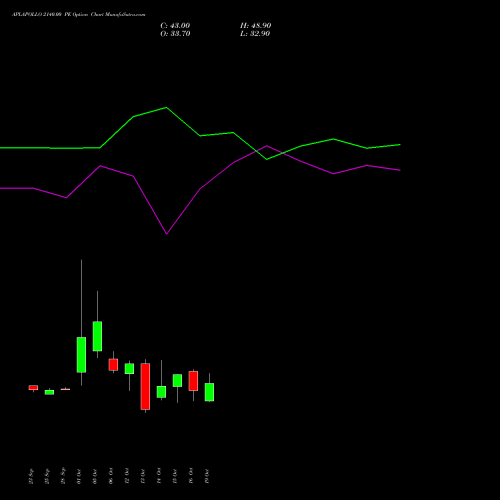This screenshot has width=500, height=500.
Task: Click the '06 Oct' date axis label
Action: coord(111,476)
